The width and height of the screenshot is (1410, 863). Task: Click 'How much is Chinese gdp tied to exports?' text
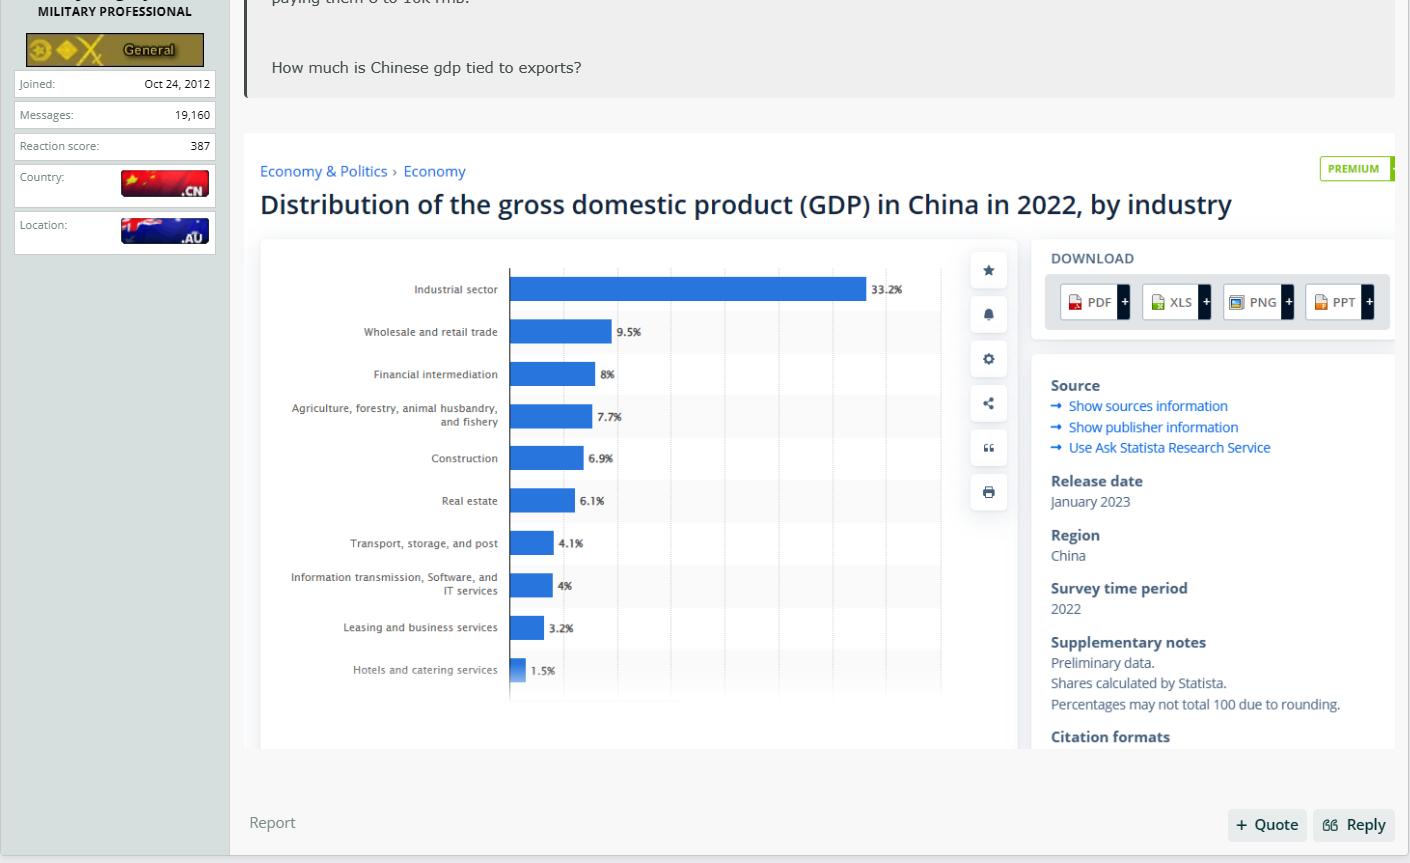tap(426, 68)
